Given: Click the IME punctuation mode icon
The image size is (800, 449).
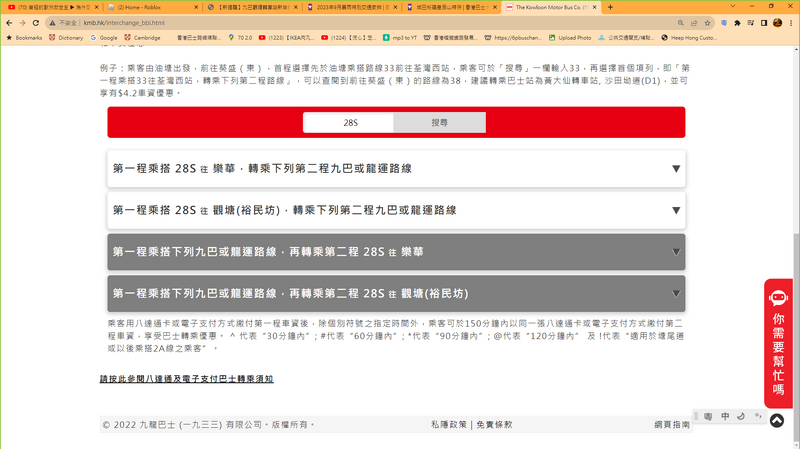Looking at the screenshot, I should (758, 416).
